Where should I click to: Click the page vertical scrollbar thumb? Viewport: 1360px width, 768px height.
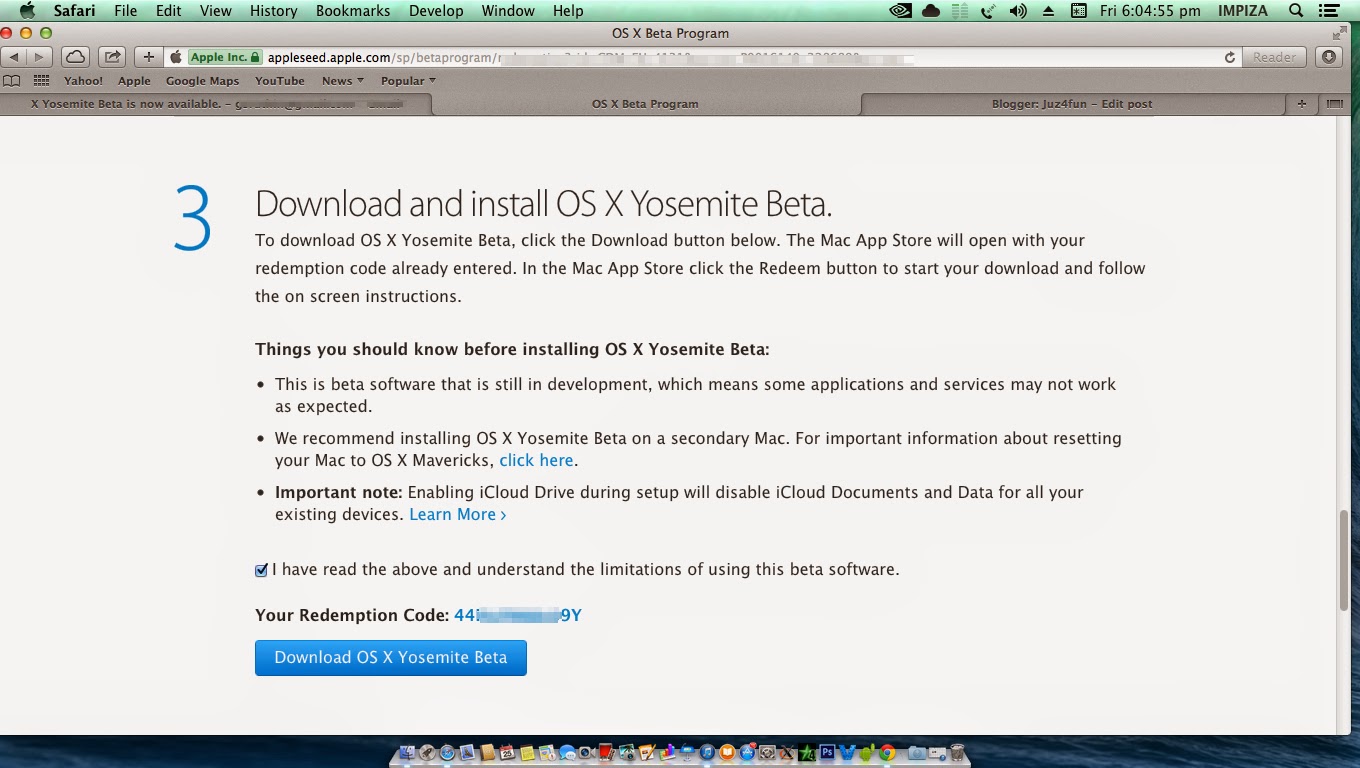point(1345,560)
